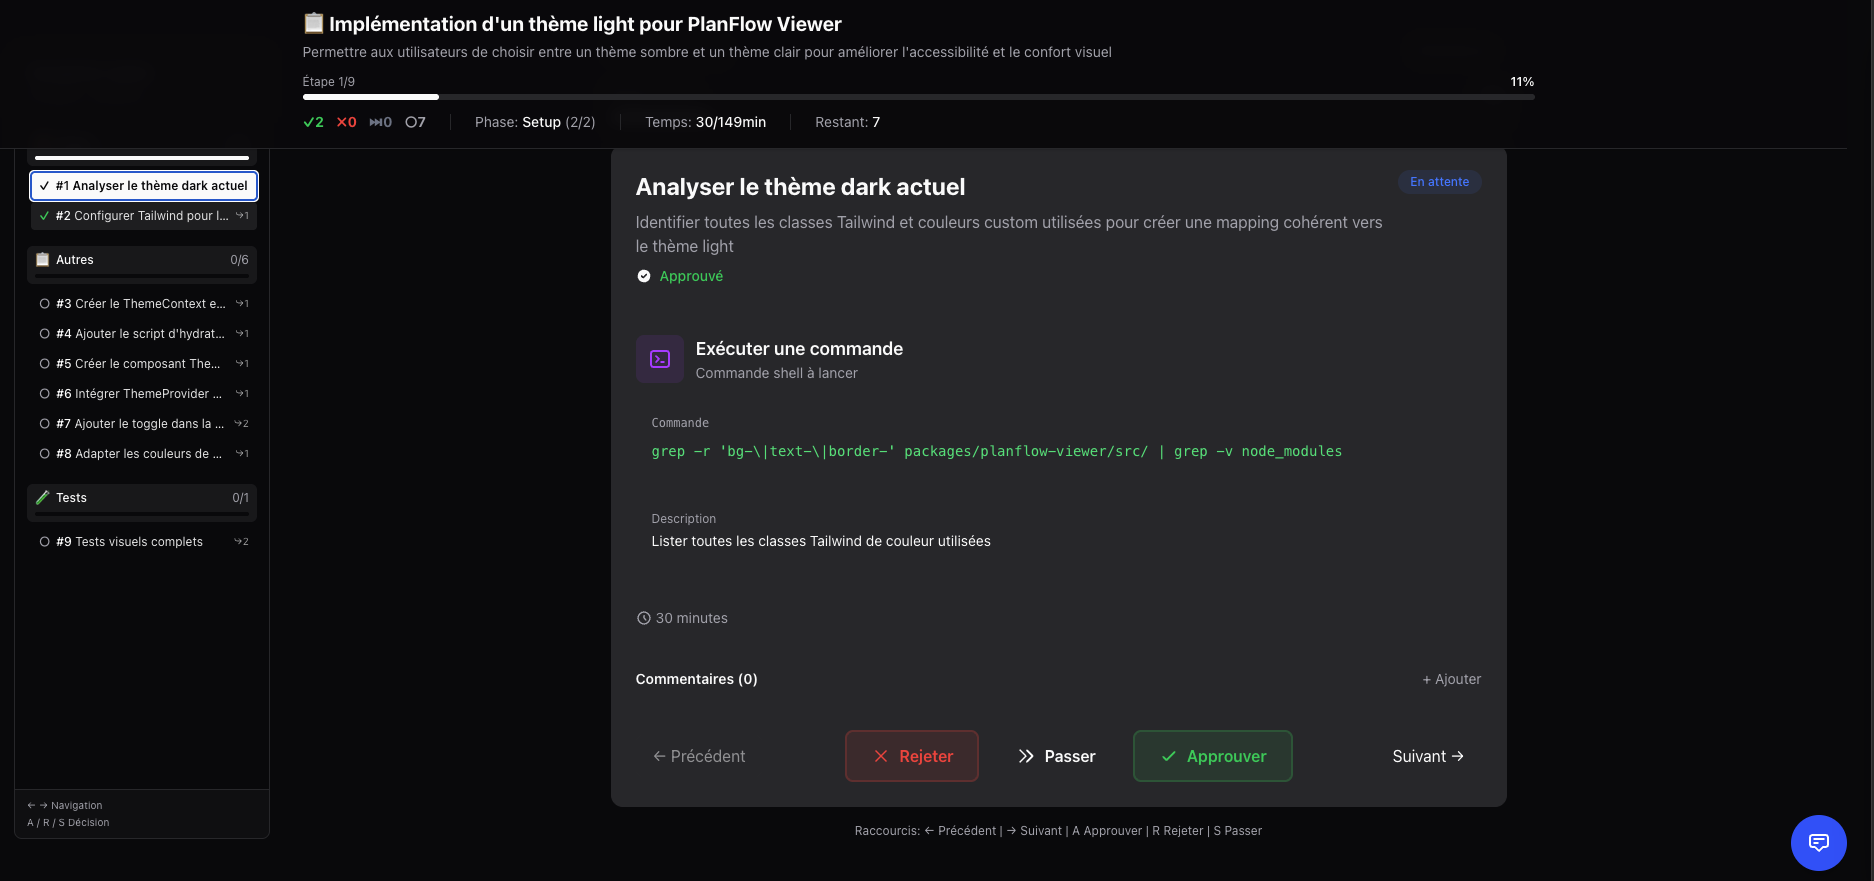The height and width of the screenshot is (881, 1874).
Task: Click the Commentaires (0) heading
Action: point(697,679)
